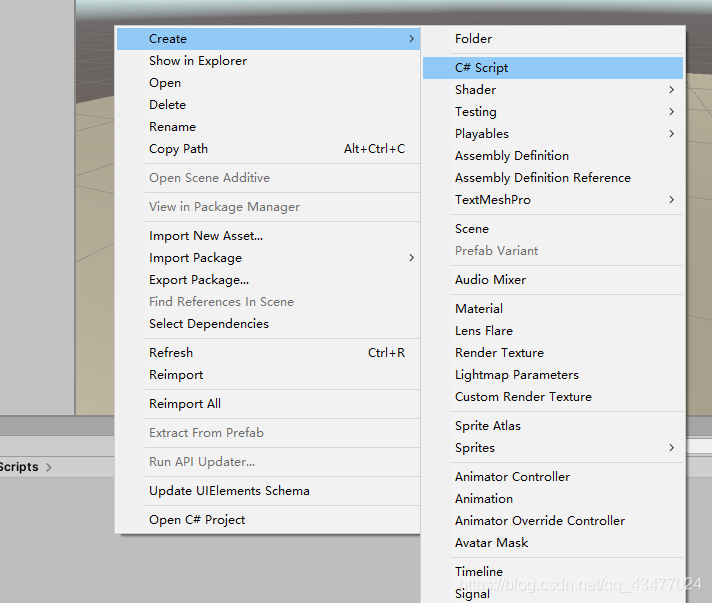Expand the Playables submenu arrow
712x603 pixels.
click(672, 133)
